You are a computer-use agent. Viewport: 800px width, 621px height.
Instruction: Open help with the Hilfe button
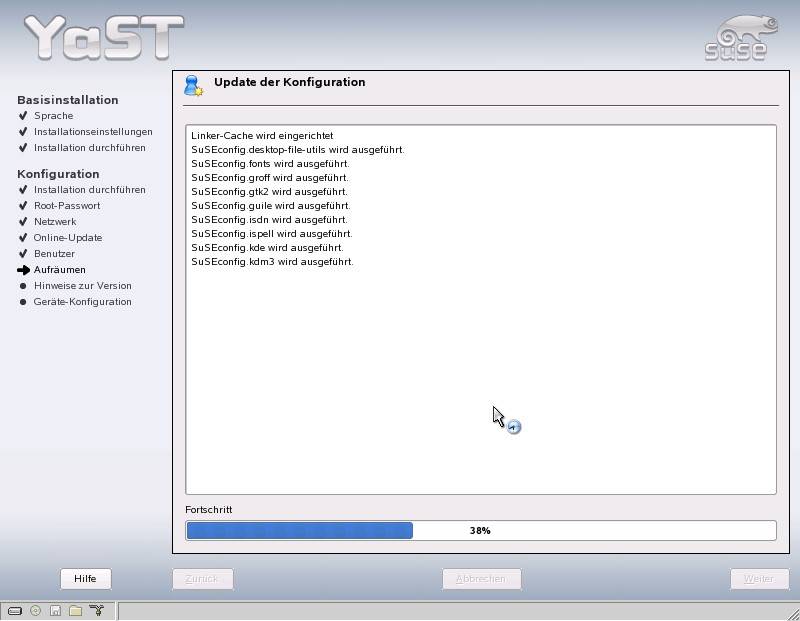click(x=85, y=579)
